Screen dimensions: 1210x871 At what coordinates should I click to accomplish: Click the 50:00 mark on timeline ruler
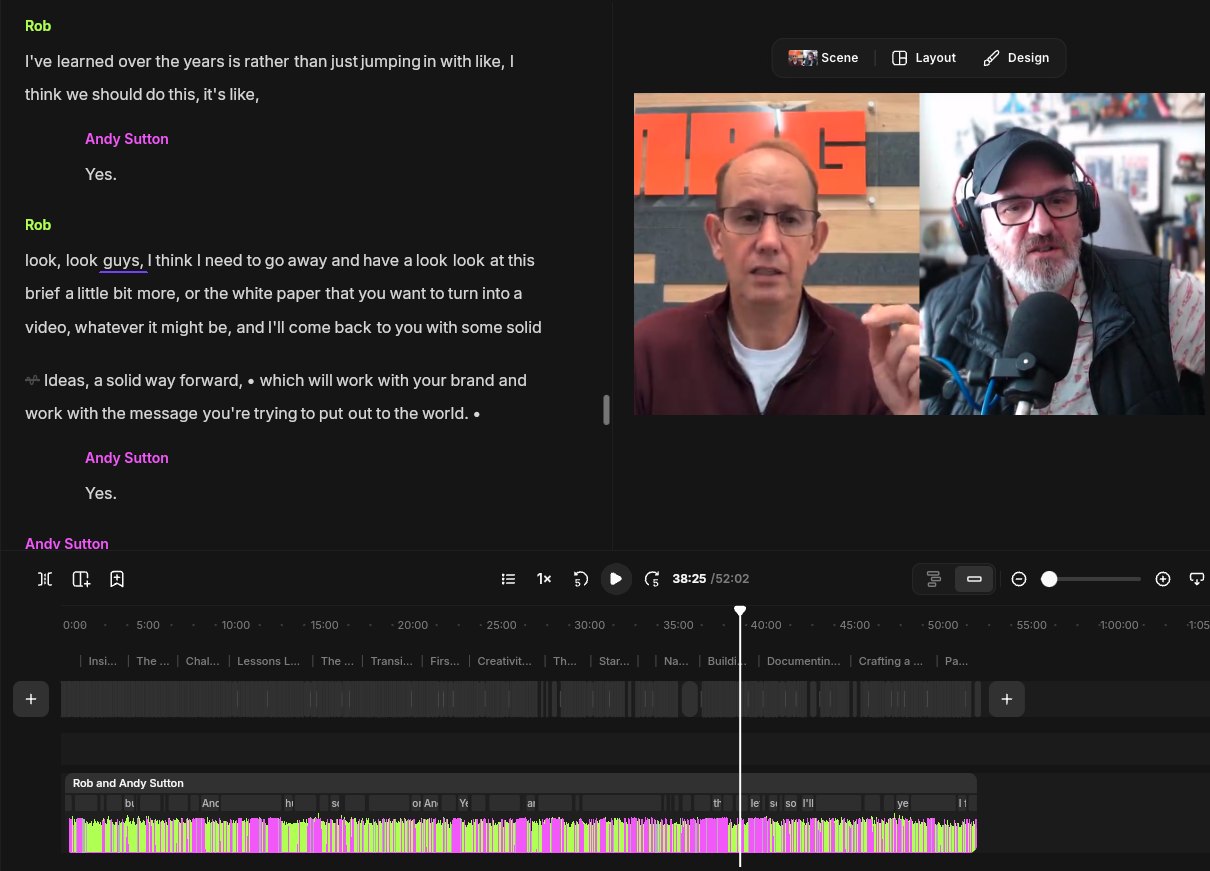tap(943, 625)
